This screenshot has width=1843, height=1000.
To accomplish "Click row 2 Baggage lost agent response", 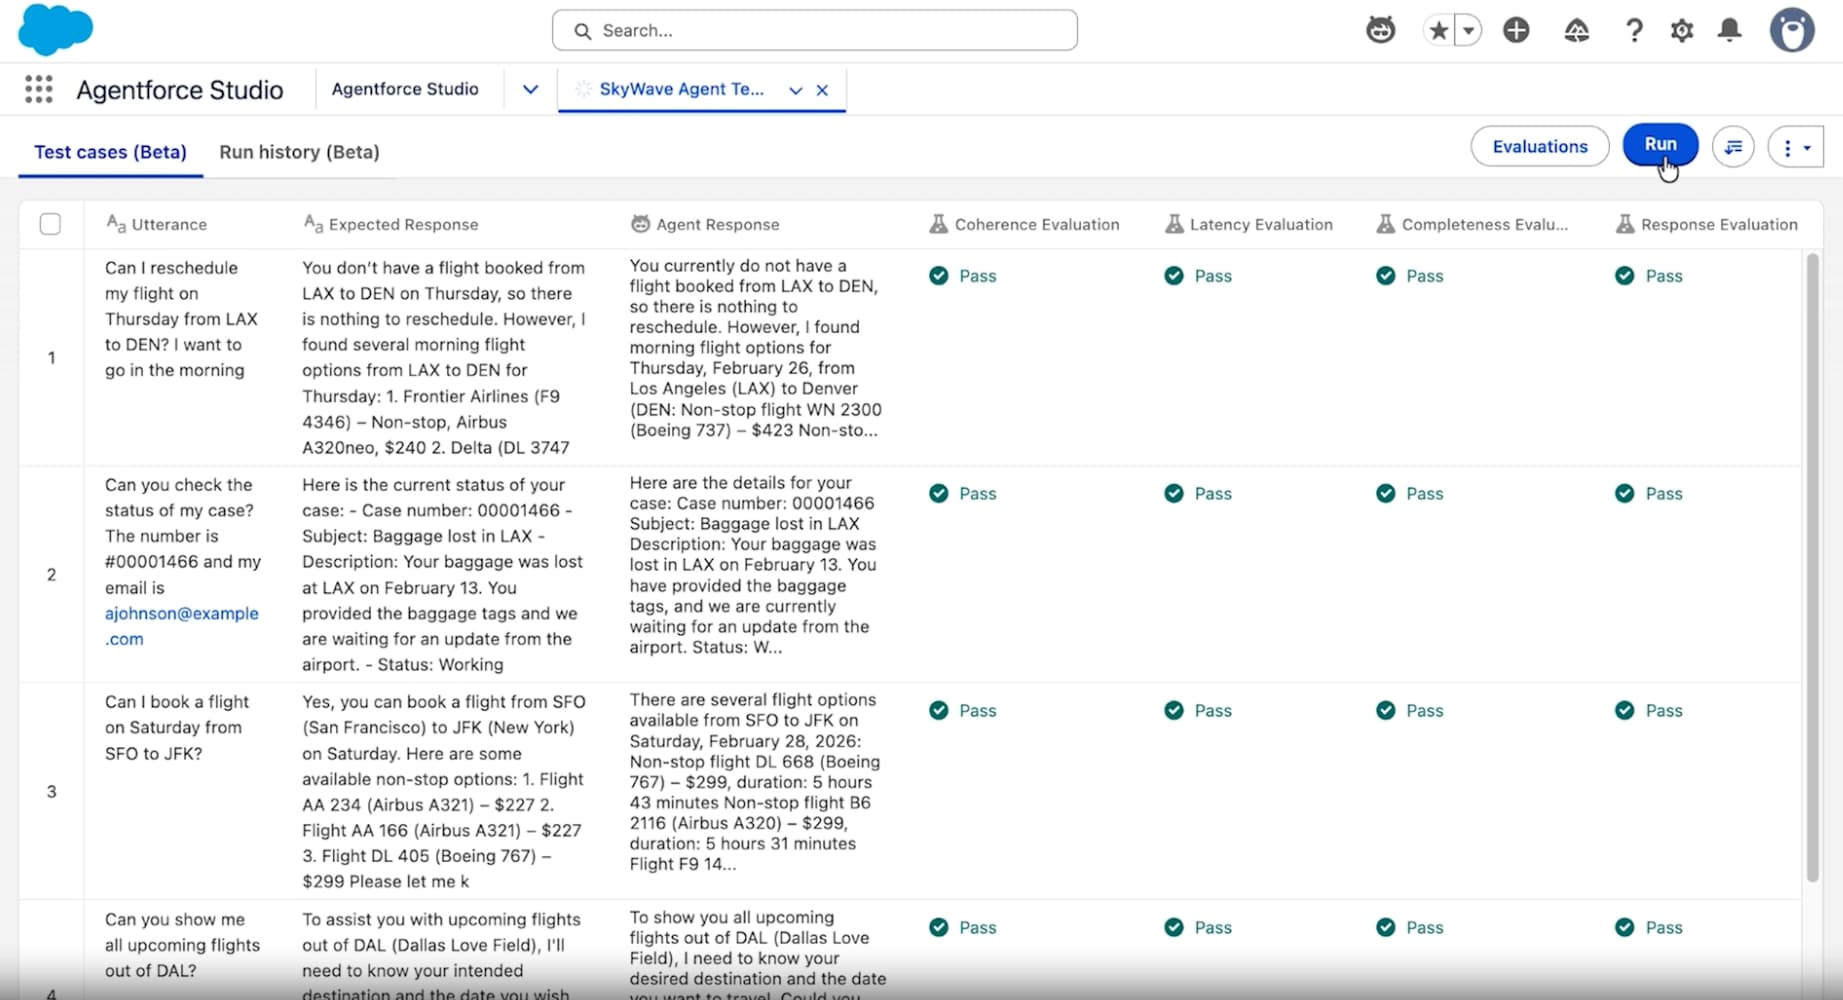I will [x=754, y=565].
